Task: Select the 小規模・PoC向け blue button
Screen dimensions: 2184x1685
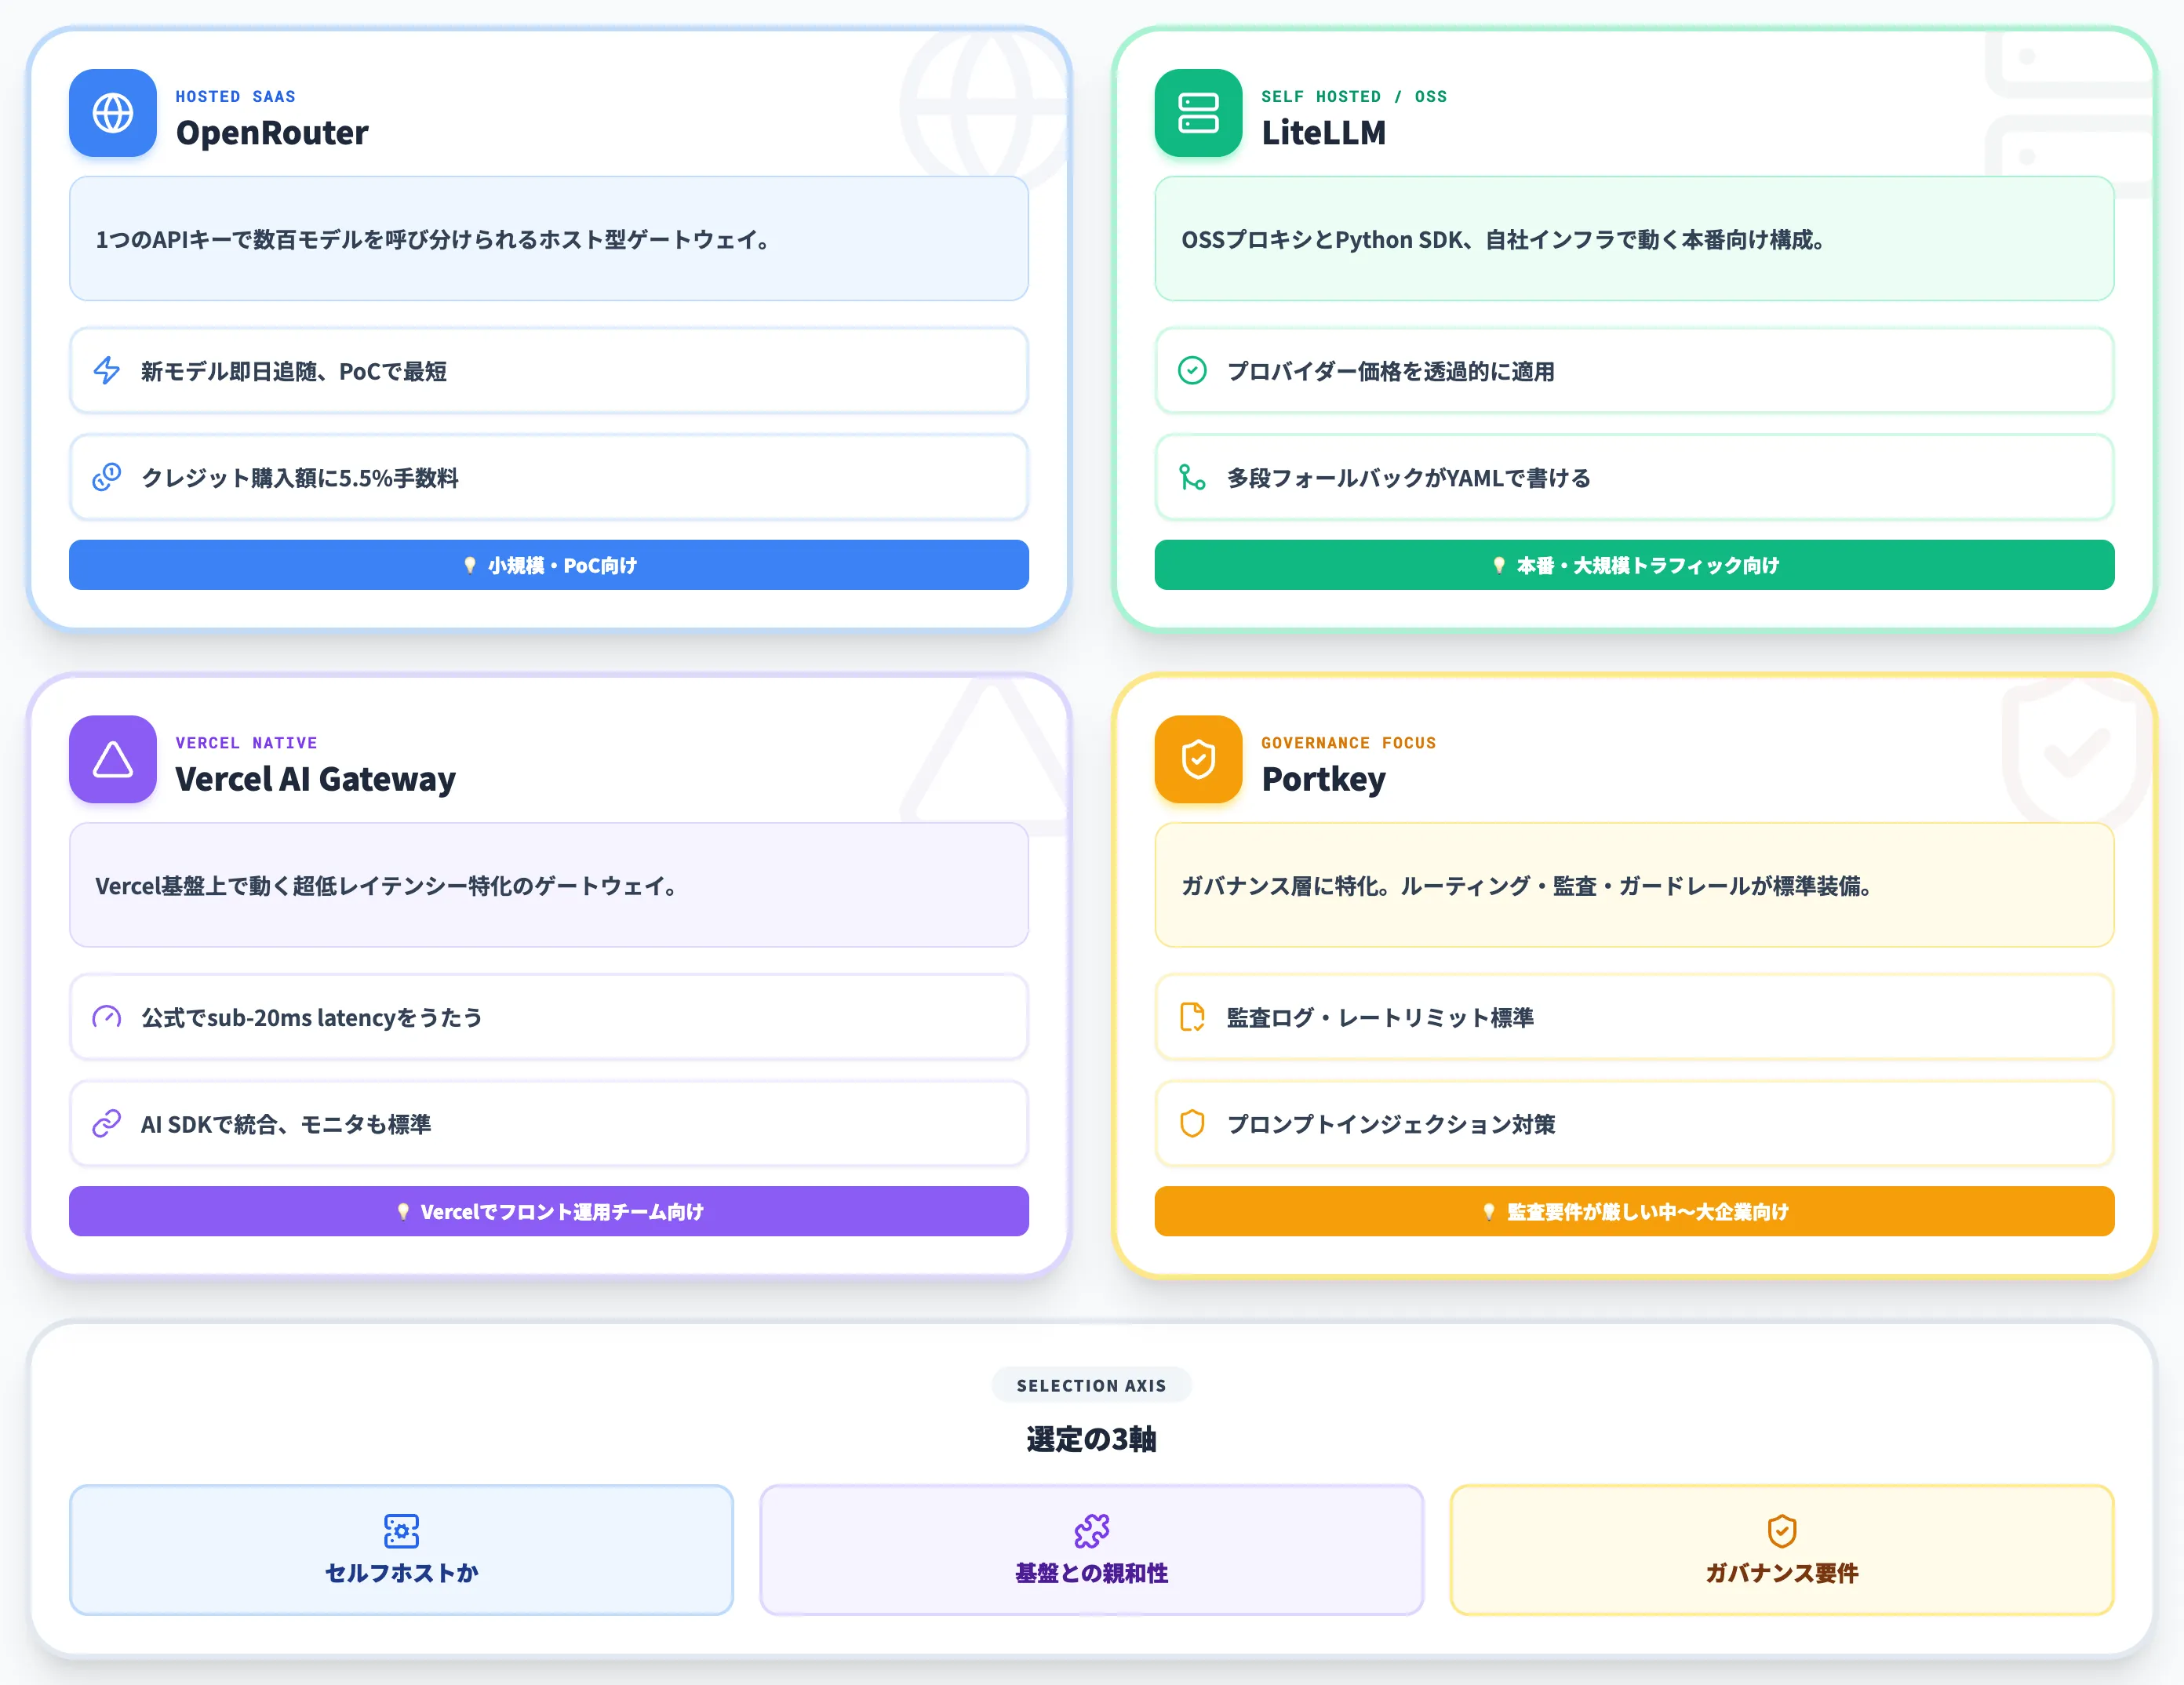Action: coord(549,565)
